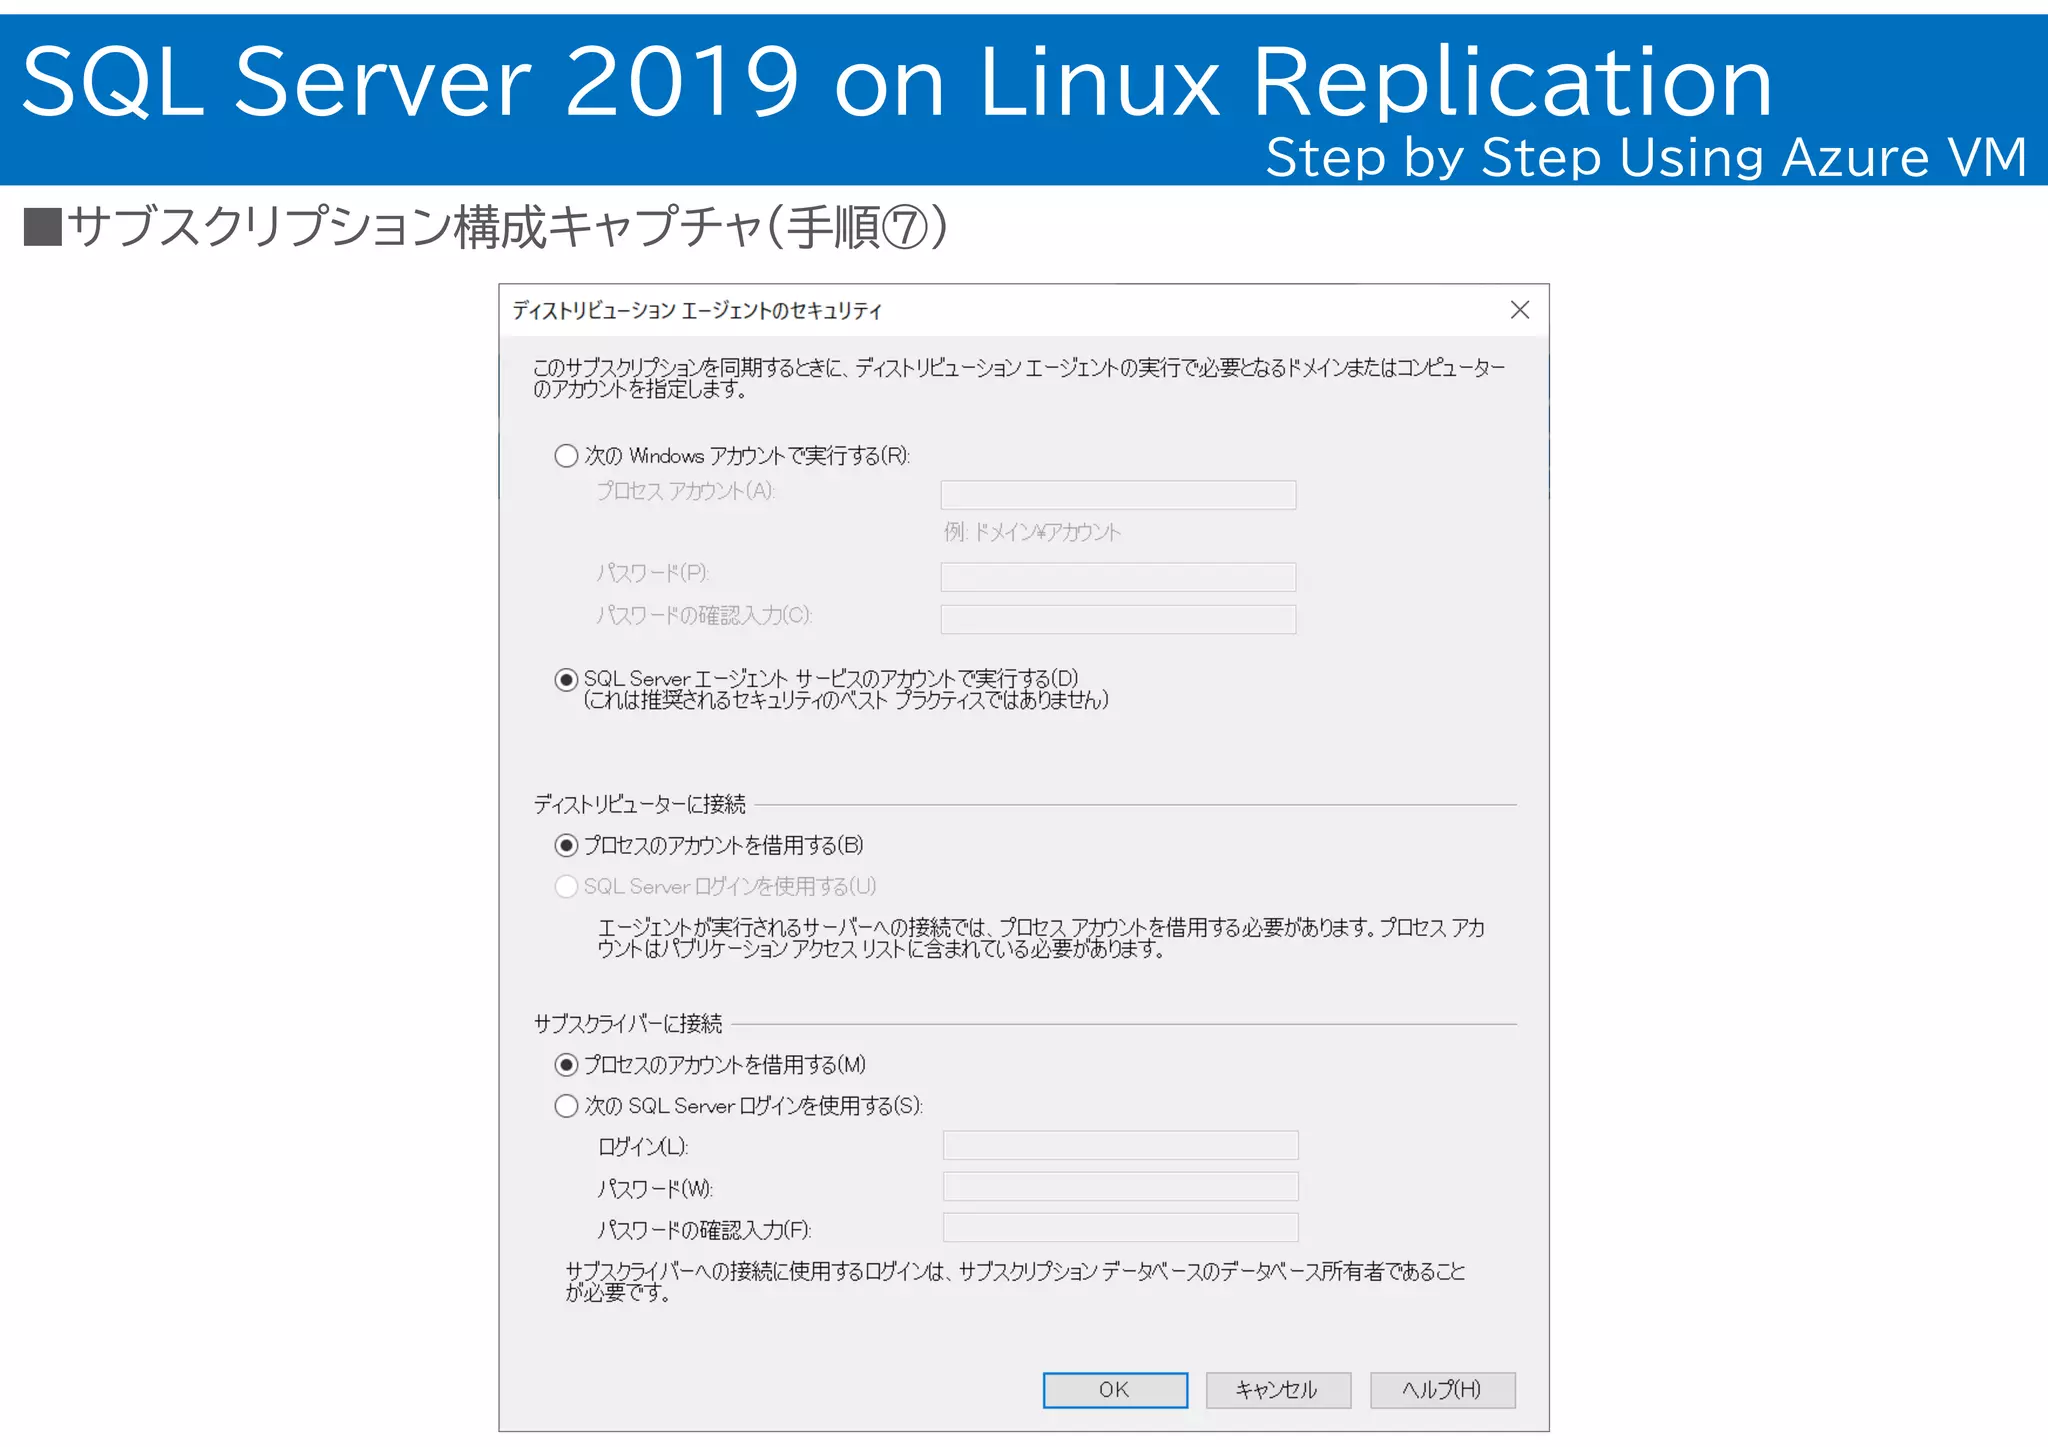This screenshot has height=1447, width=2048.
Task: Click the subscriber confirm password (F) field
Action: 1120,1228
